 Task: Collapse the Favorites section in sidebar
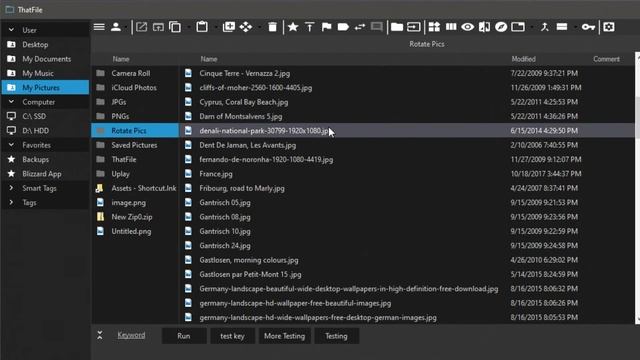[11, 145]
